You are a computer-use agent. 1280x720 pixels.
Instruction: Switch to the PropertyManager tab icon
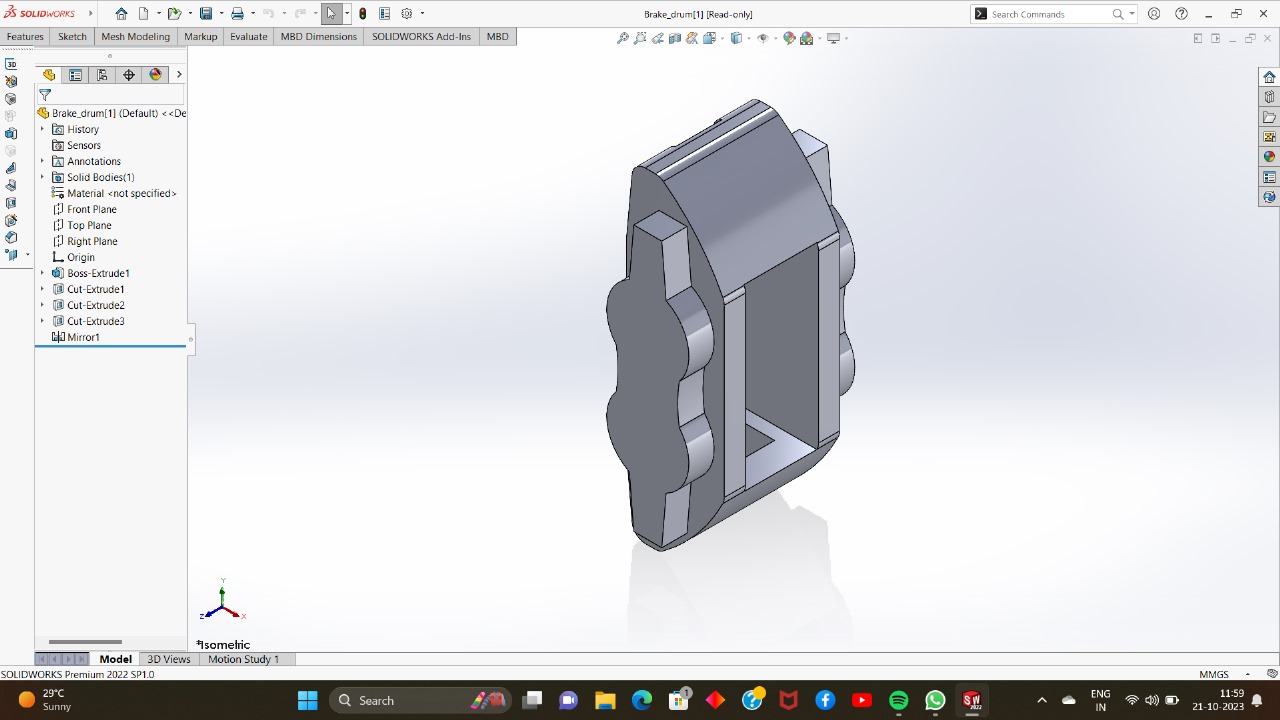click(75, 75)
